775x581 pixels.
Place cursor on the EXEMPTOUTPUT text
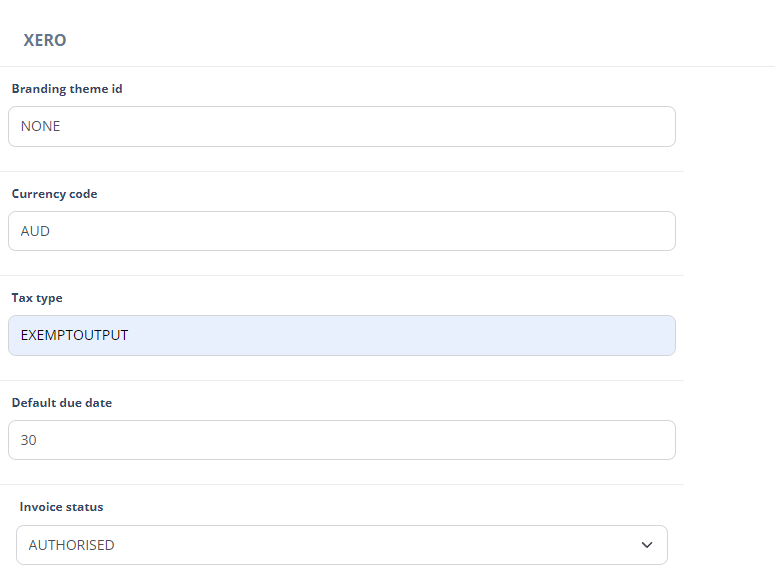75,336
